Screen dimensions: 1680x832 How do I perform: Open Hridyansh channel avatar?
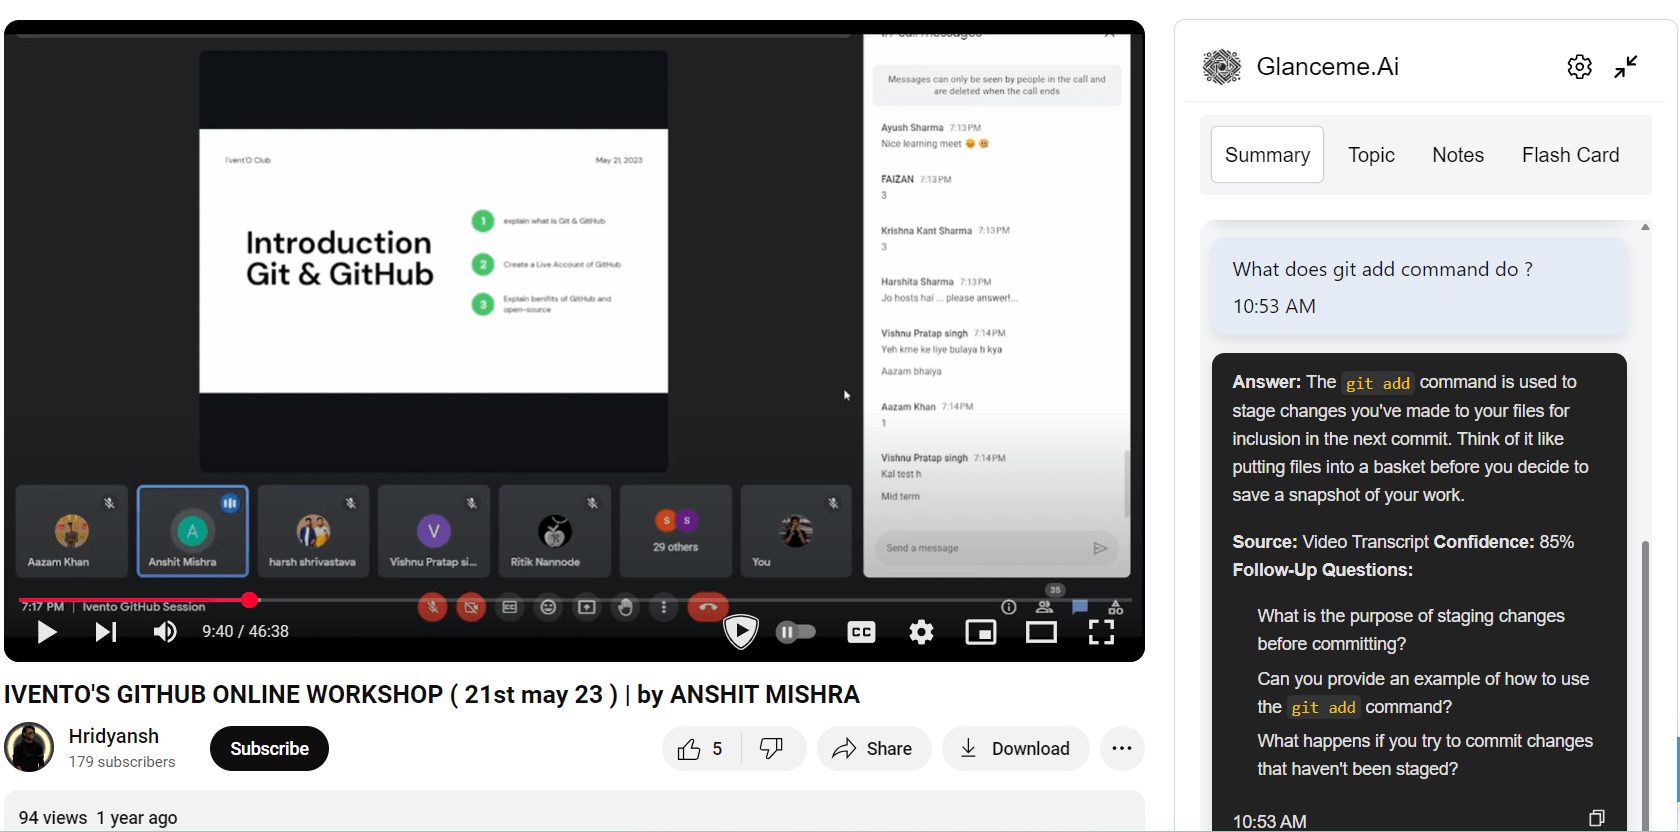click(29, 748)
